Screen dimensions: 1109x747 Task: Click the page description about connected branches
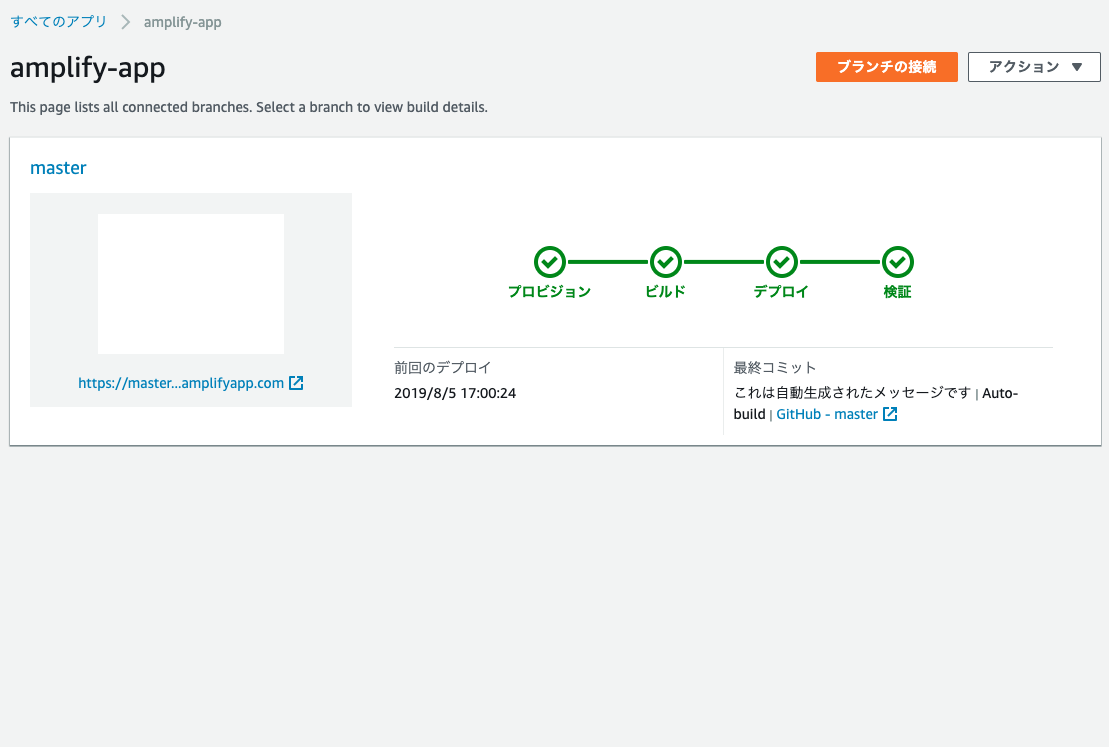coord(249,108)
